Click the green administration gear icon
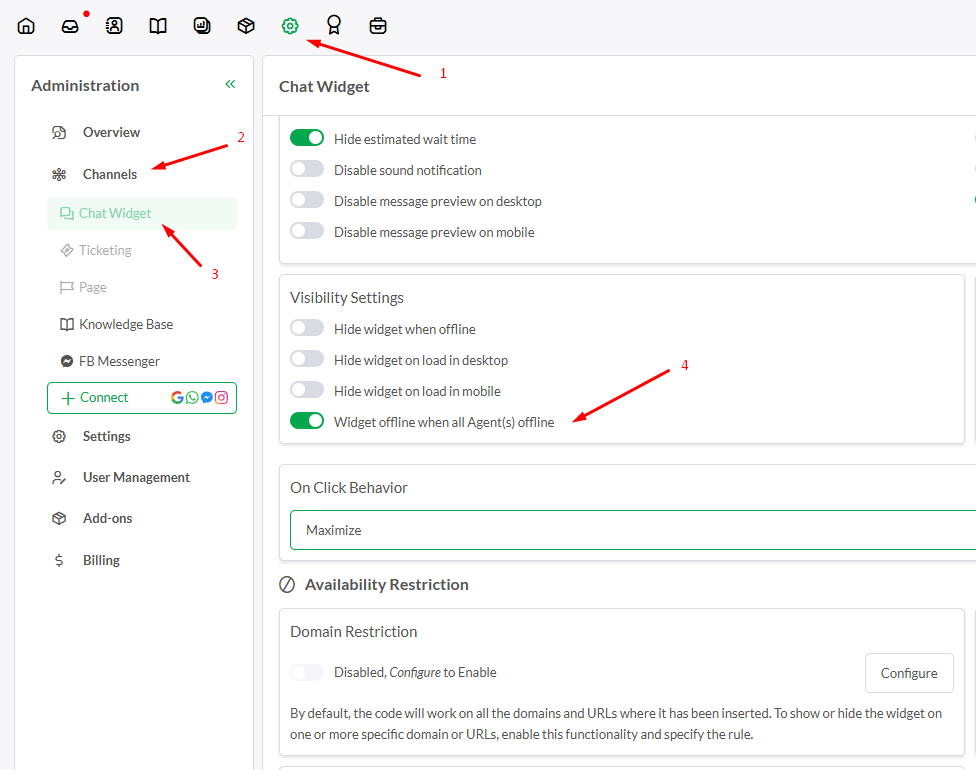 tap(290, 26)
